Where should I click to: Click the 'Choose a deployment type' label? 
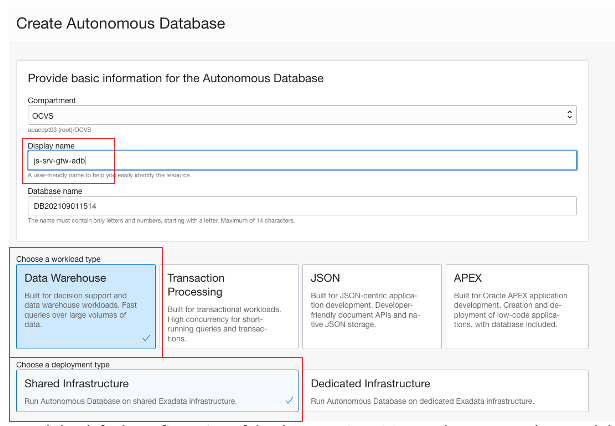[63, 364]
